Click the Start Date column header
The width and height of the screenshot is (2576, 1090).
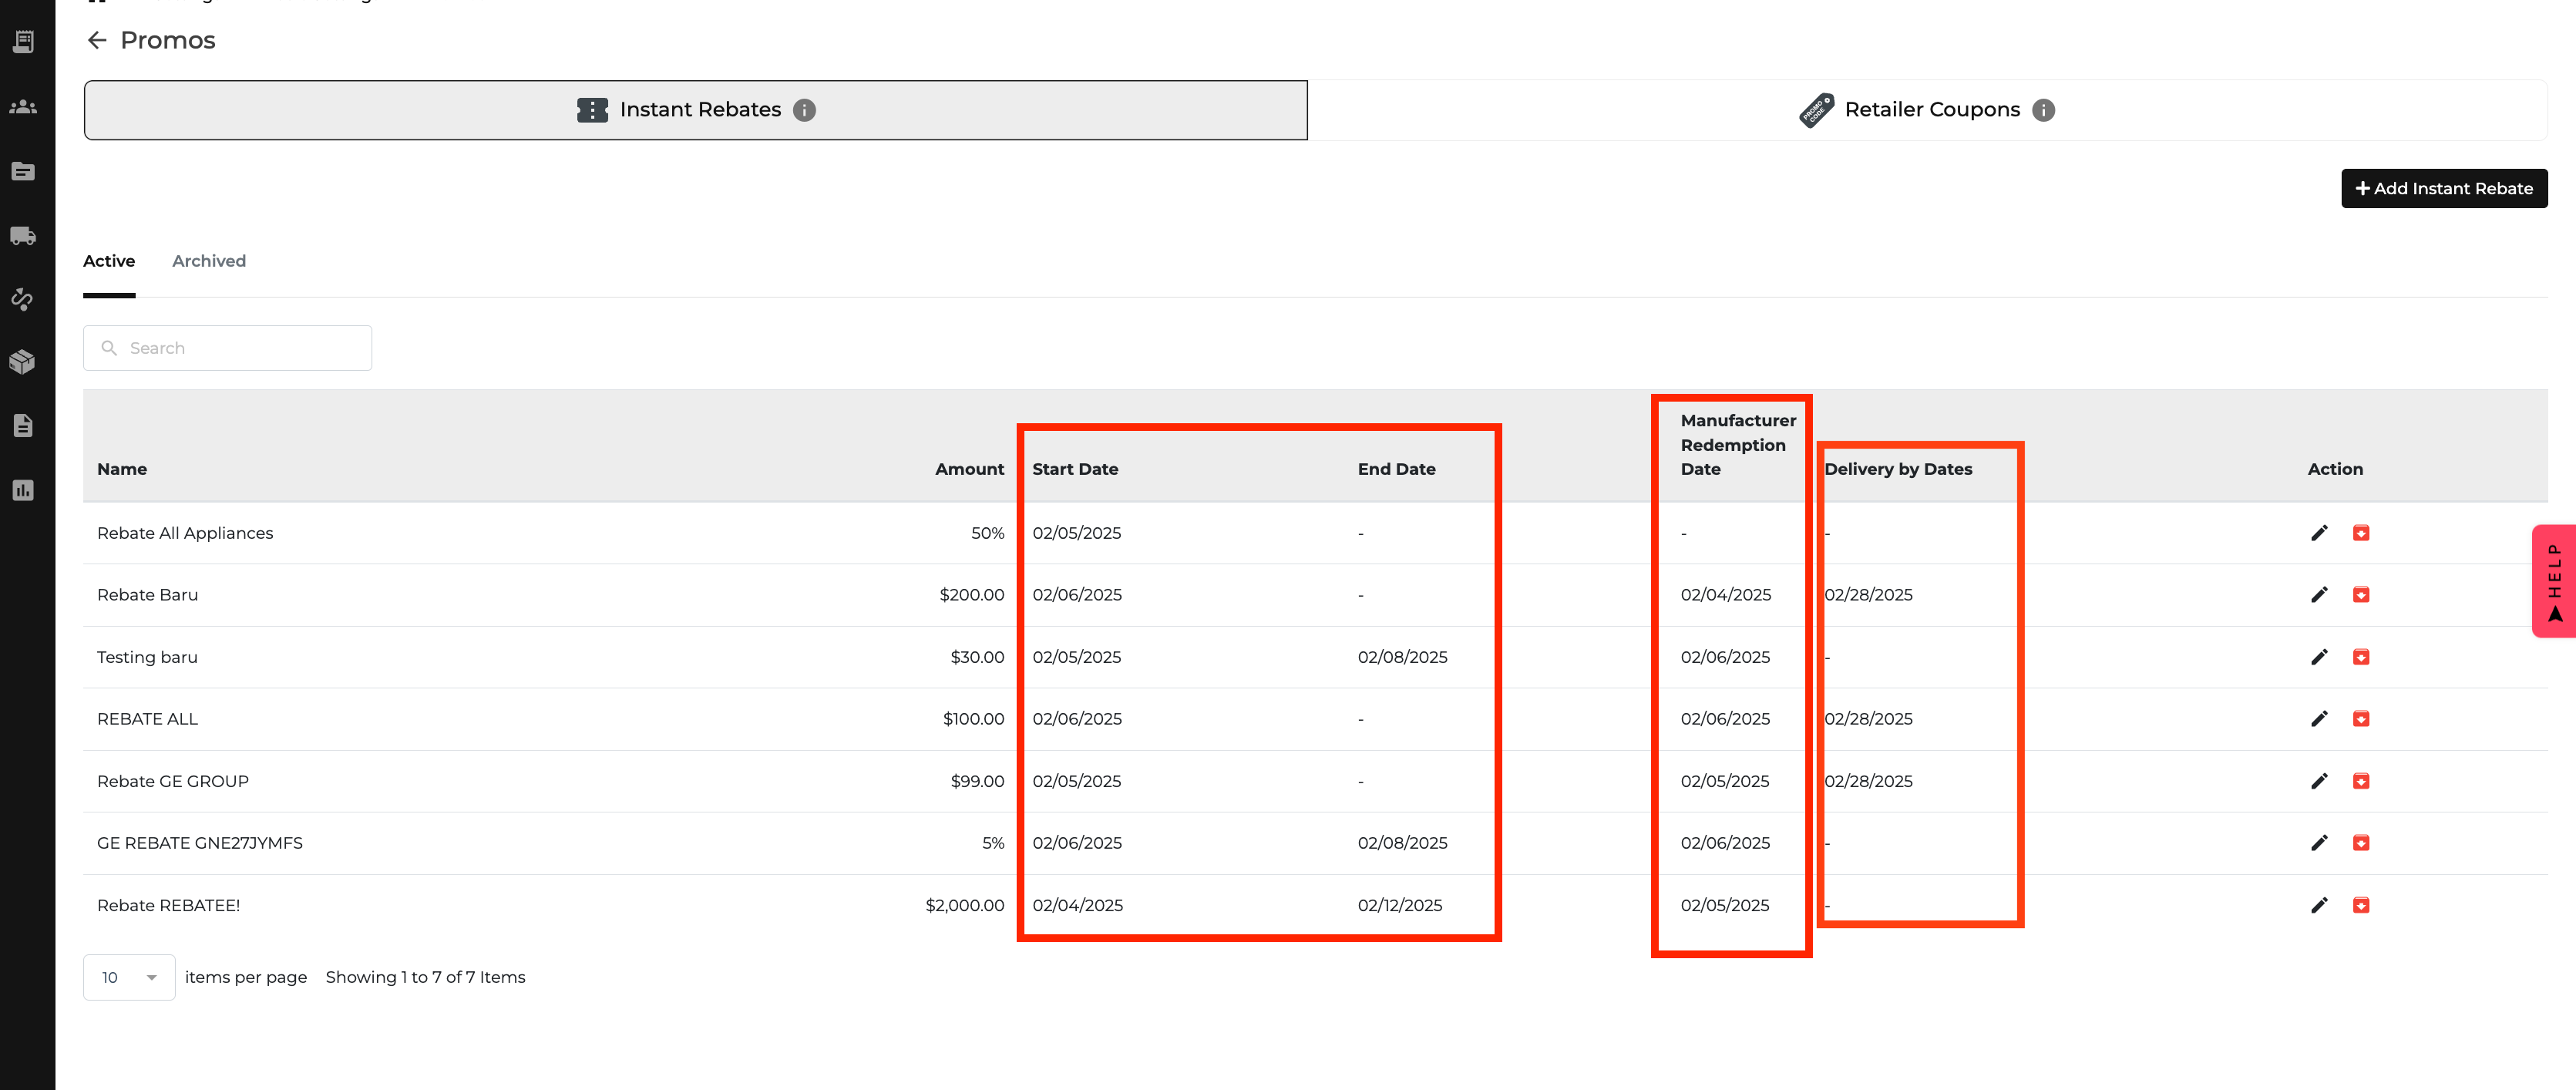(1075, 469)
